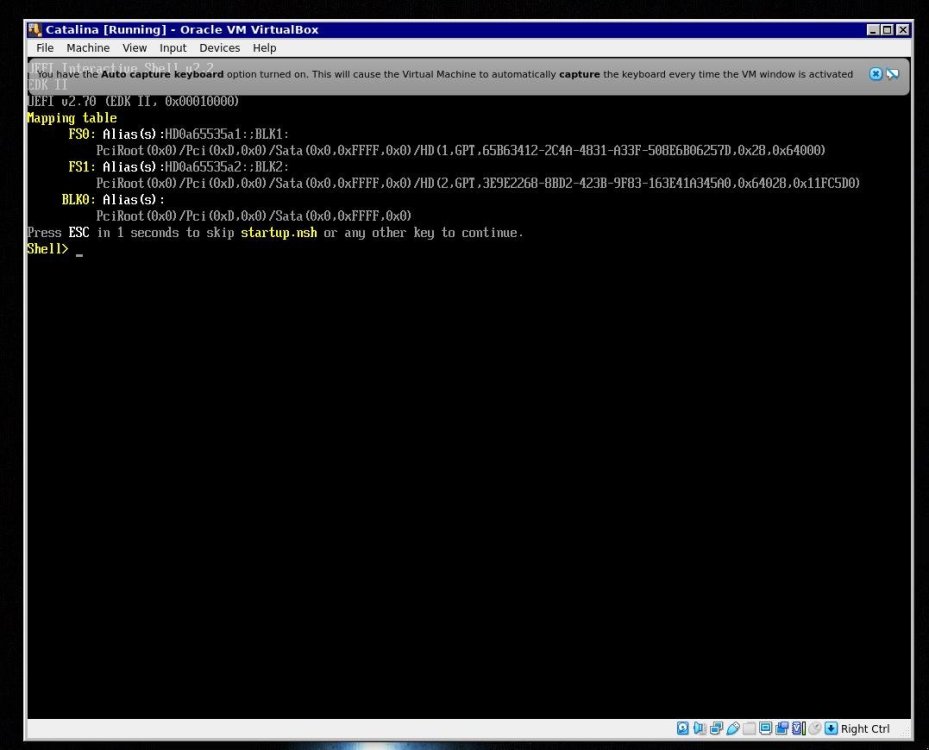This screenshot has width=929, height=750.
Task: Click the FS0: mapping label
Action: pos(82,134)
